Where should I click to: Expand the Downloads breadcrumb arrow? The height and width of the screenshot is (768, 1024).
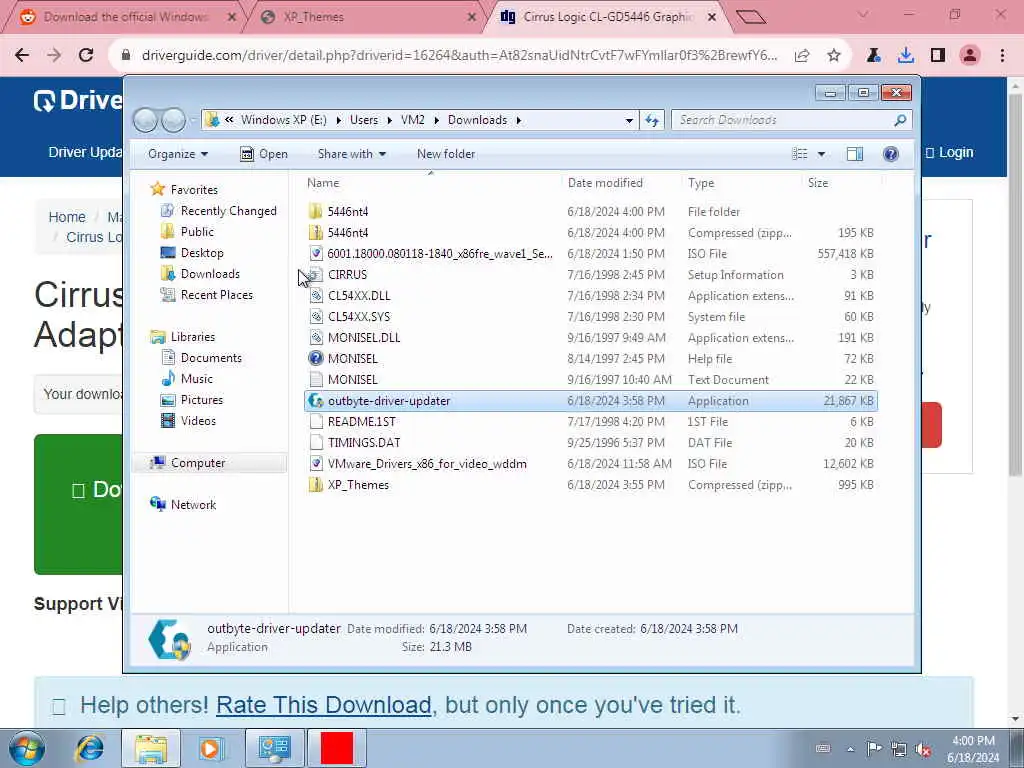pos(519,120)
